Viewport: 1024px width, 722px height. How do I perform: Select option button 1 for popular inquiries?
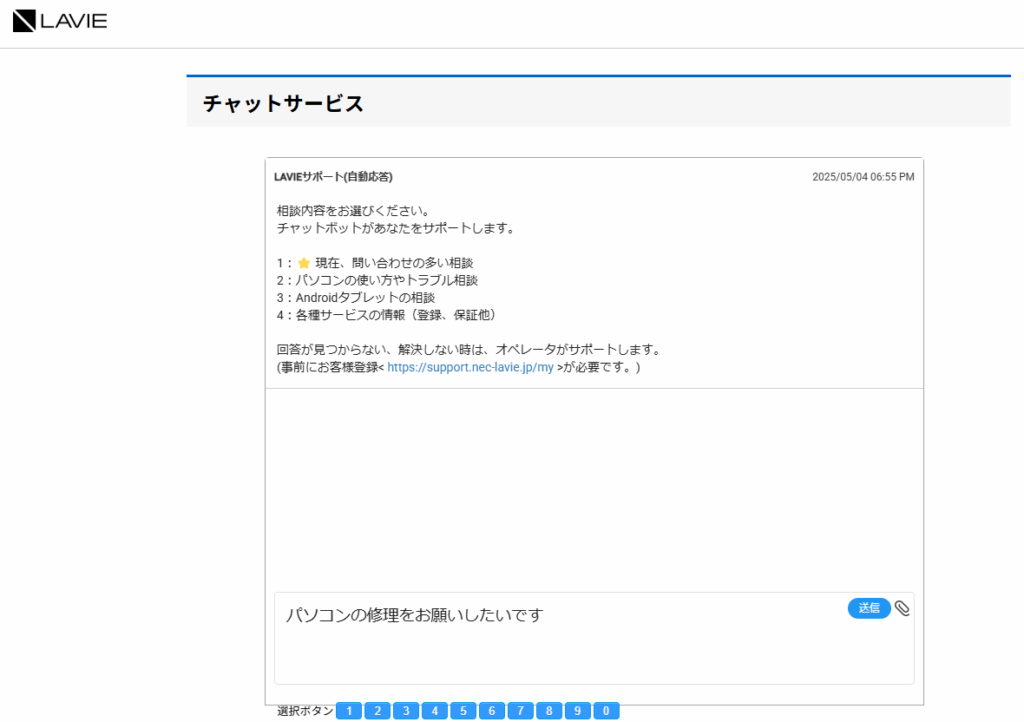coord(349,710)
